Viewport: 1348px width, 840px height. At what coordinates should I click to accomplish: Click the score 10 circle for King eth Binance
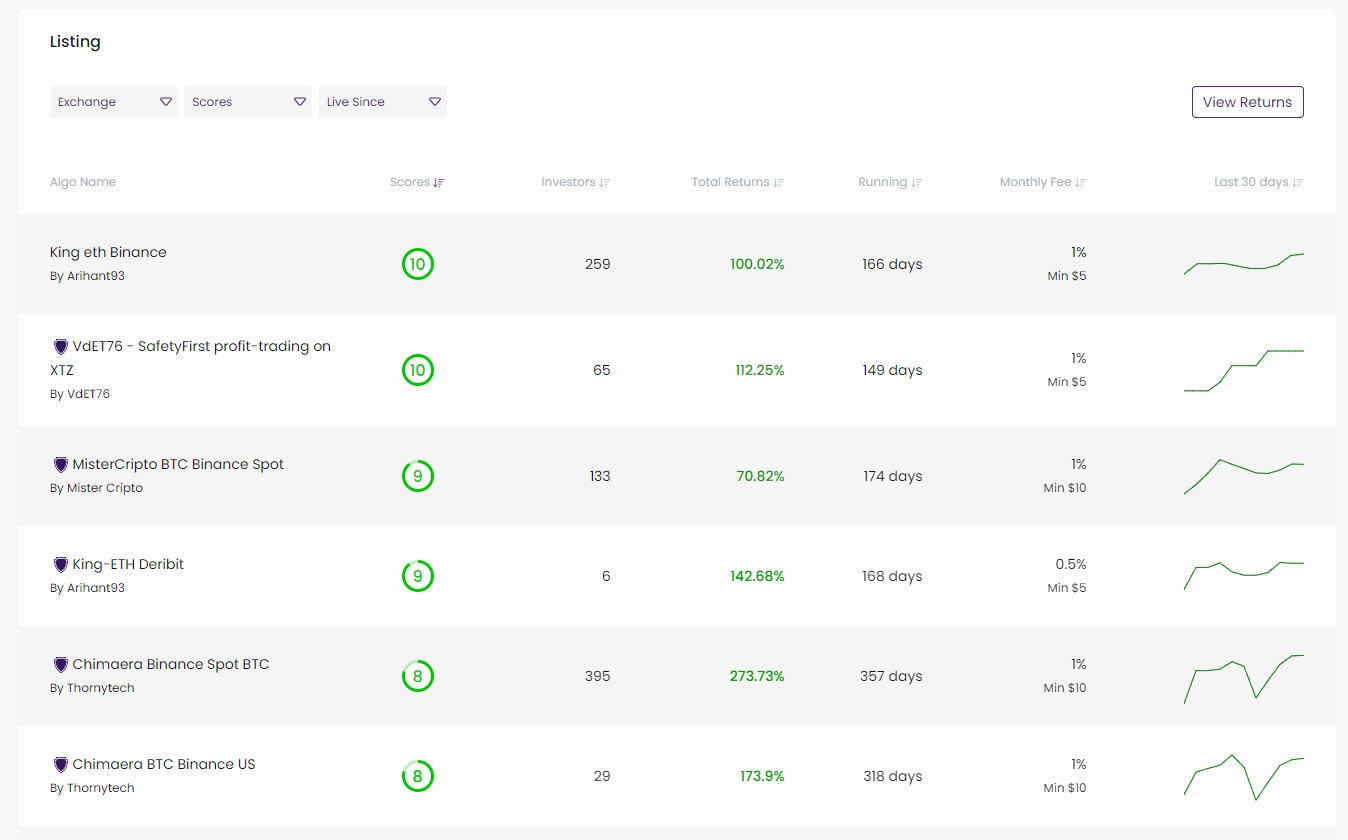(x=418, y=265)
